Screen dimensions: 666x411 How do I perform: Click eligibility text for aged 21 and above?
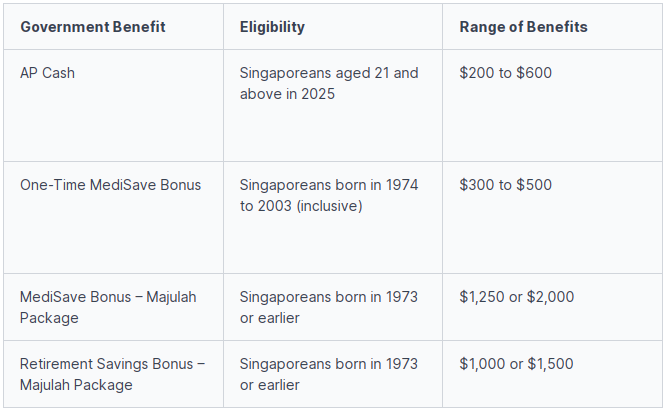click(x=329, y=83)
